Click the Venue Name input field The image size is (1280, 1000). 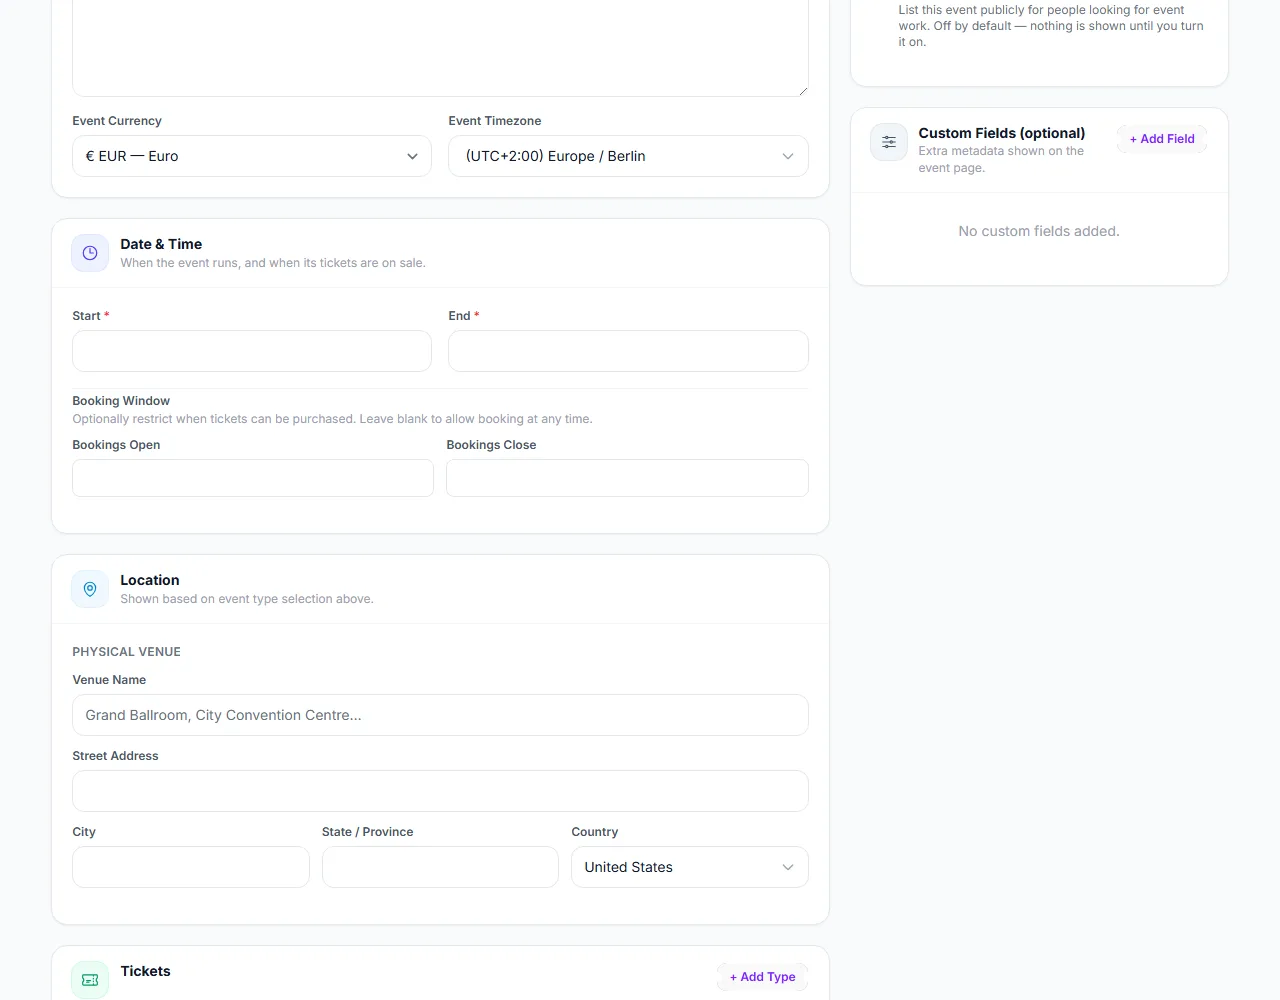point(440,715)
